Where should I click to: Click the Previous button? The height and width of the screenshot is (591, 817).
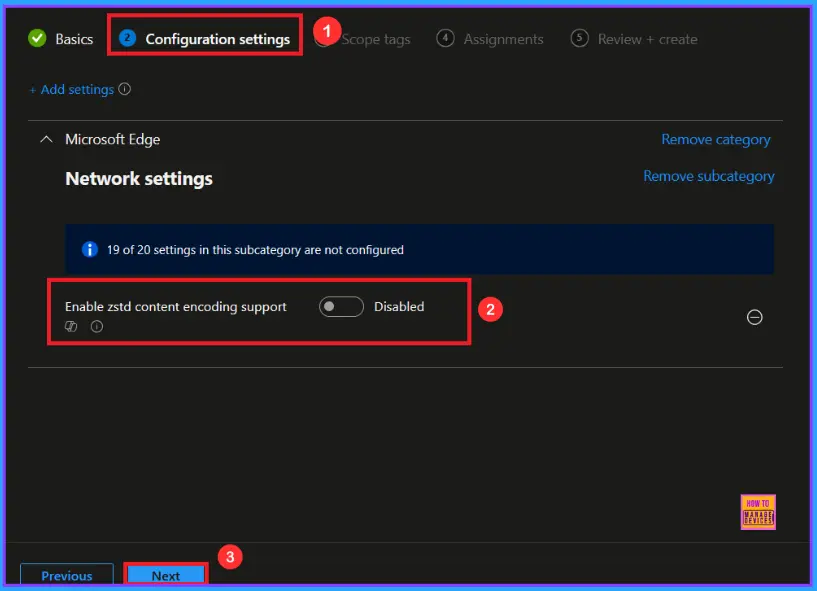tap(67, 574)
